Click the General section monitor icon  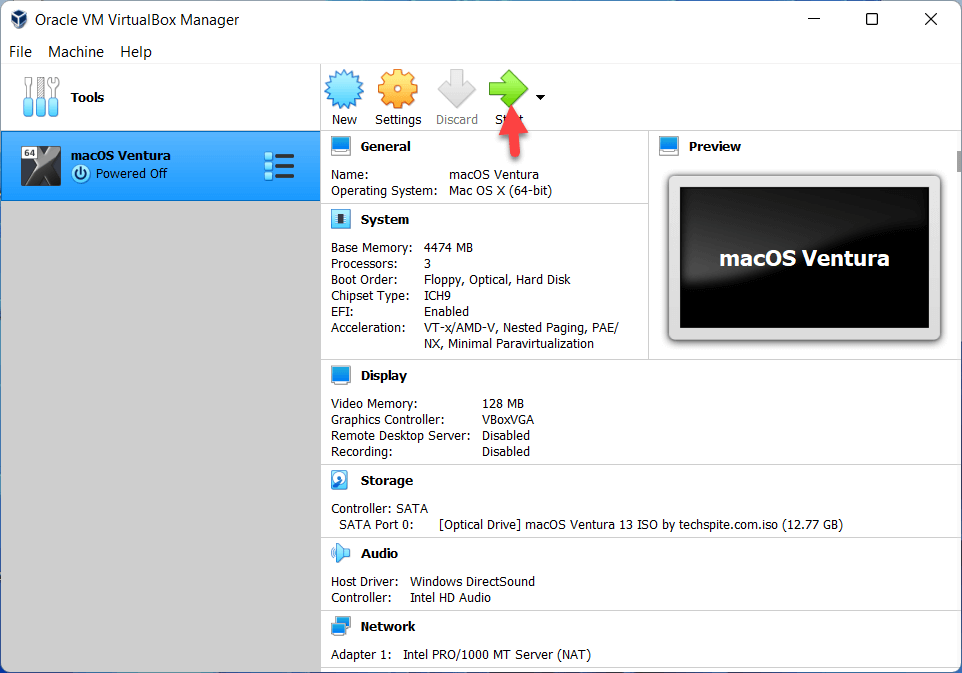(342, 146)
